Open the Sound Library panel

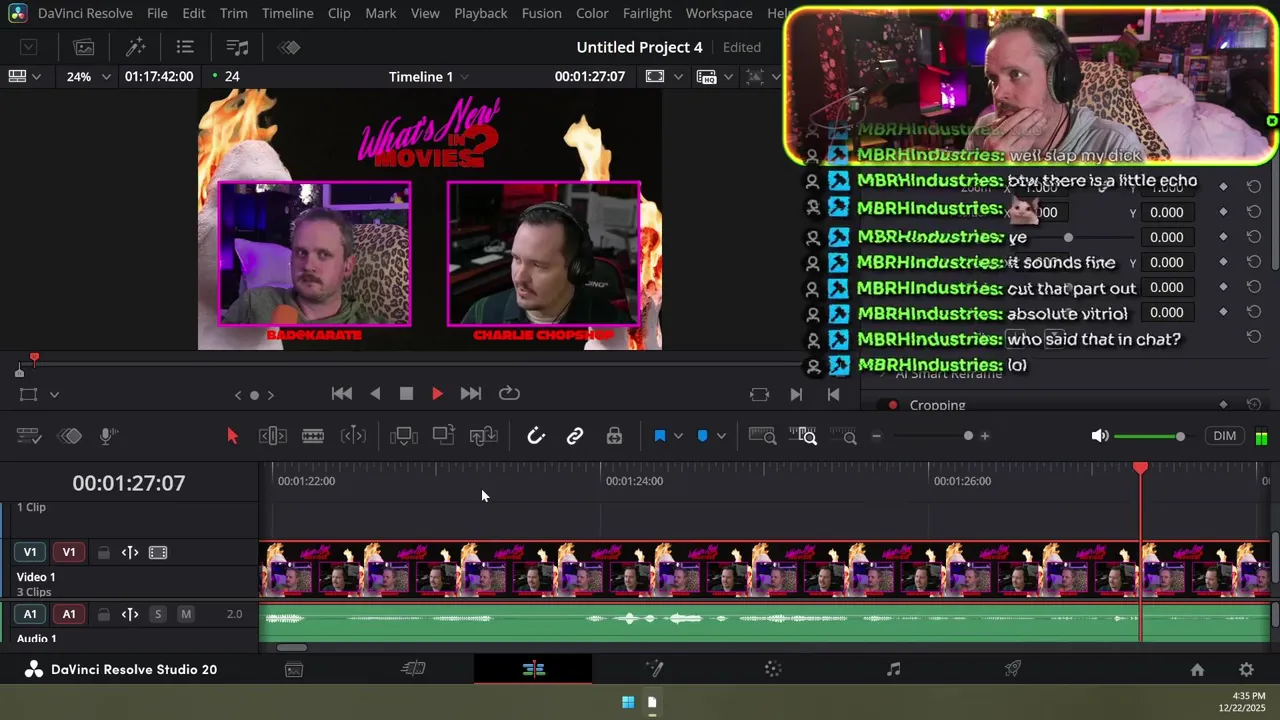[x=237, y=47]
